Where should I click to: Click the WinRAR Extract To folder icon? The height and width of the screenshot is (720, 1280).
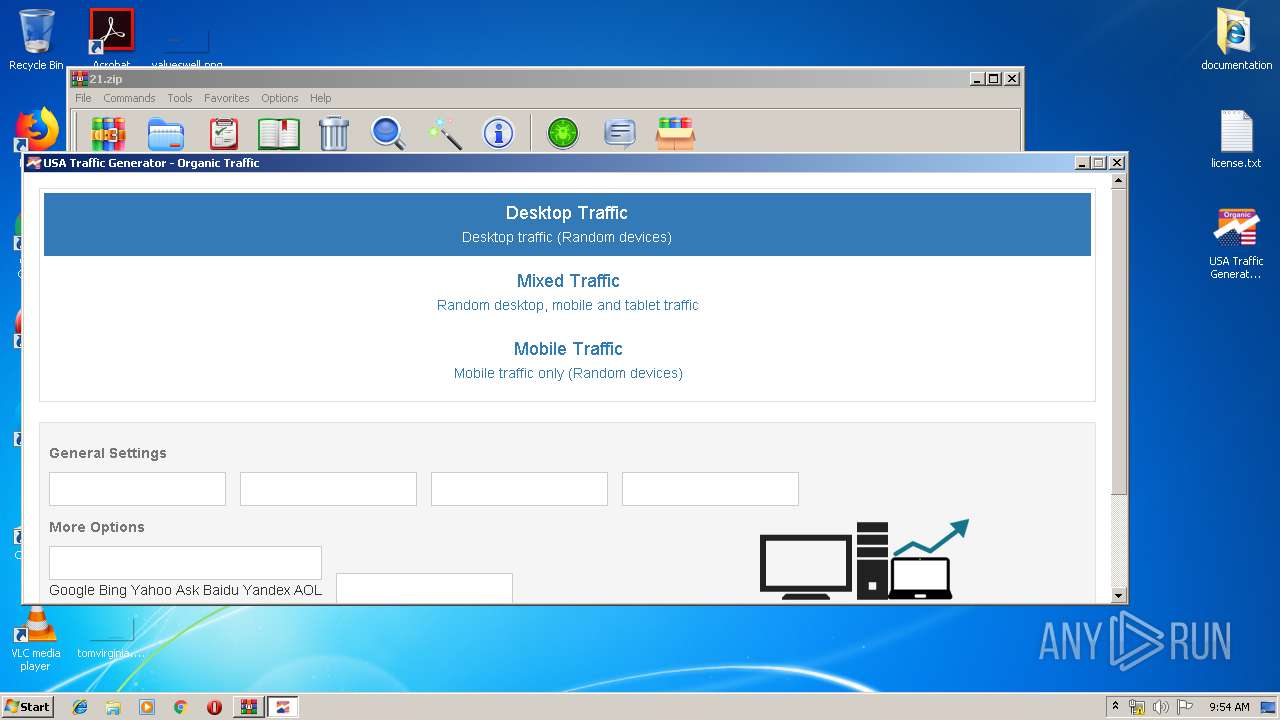166,133
